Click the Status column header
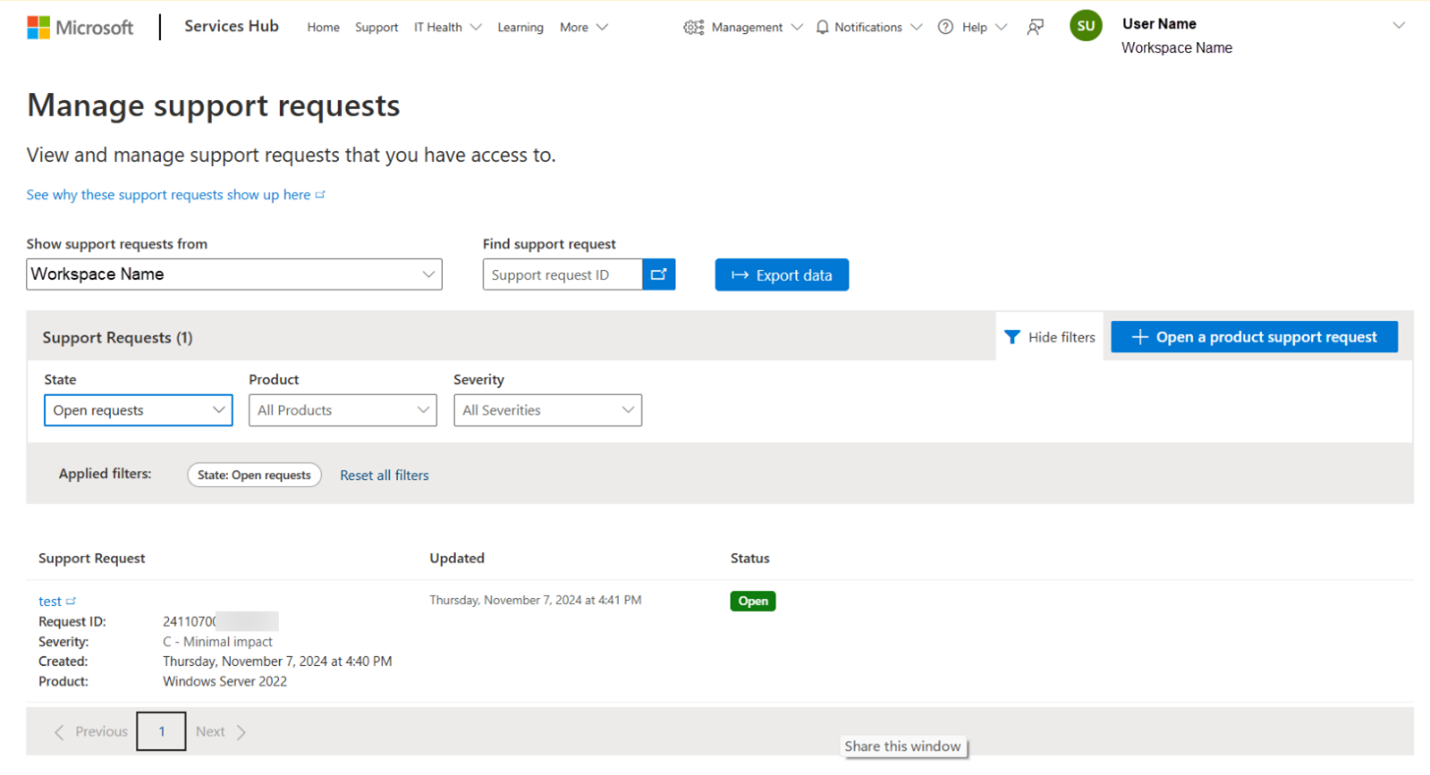This screenshot has height=775, width=1430. [750, 558]
